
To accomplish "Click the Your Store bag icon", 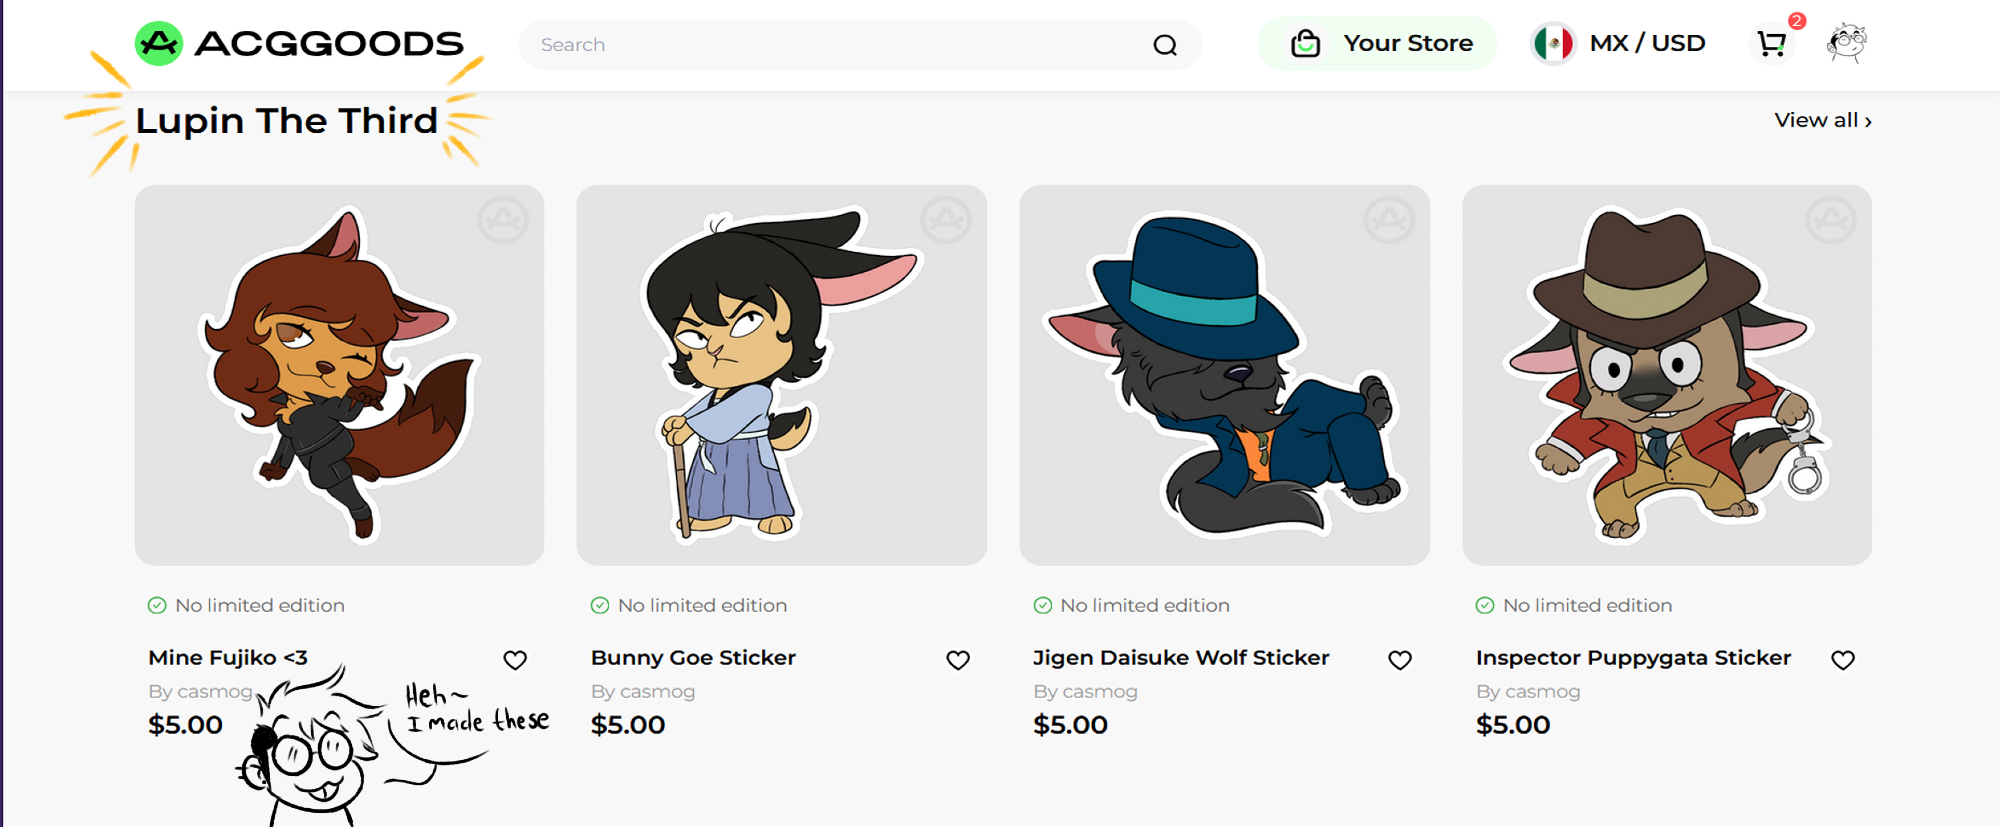I will [x=1306, y=44].
